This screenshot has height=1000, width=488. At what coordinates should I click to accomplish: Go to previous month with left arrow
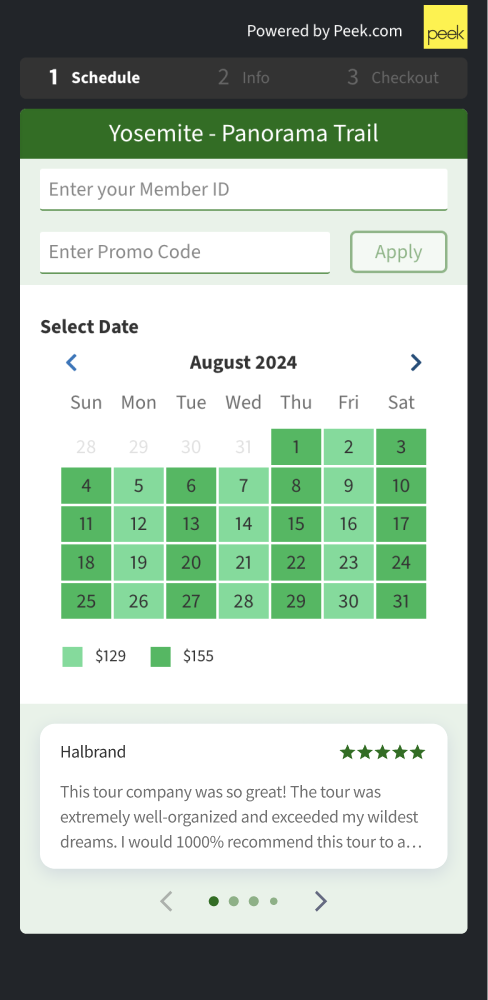71,363
